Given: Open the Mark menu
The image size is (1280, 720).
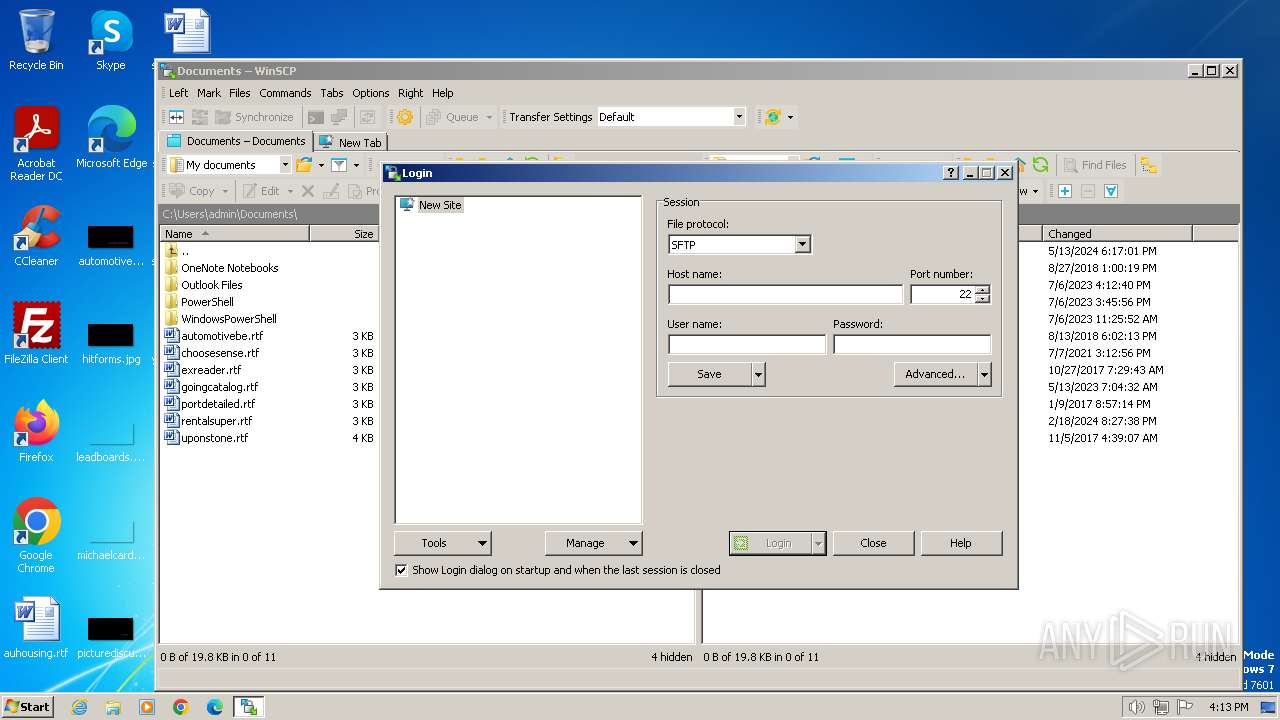Looking at the screenshot, I should coord(209,93).
